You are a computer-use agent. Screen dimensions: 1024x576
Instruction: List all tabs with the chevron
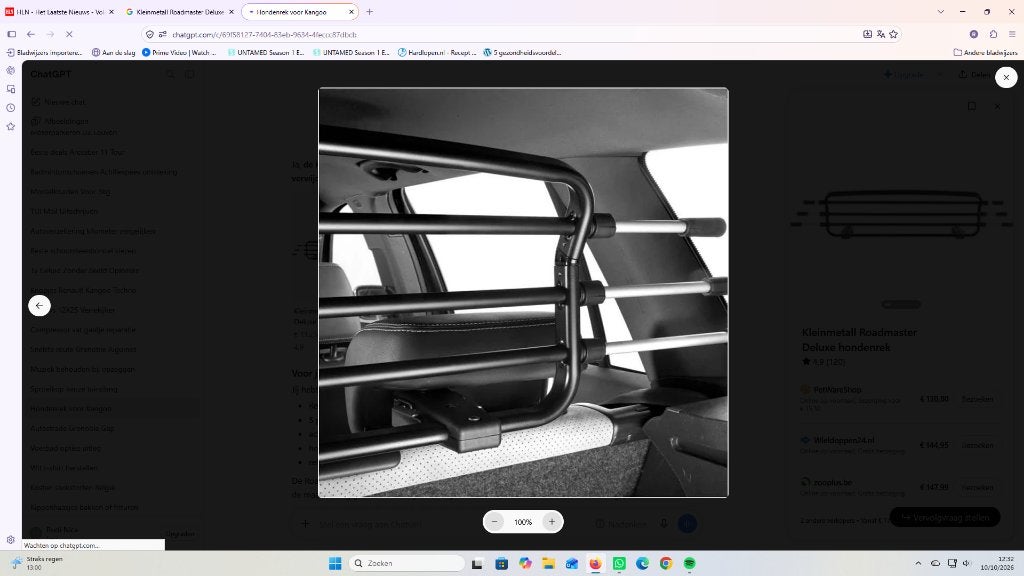click(x=940, y=12)
